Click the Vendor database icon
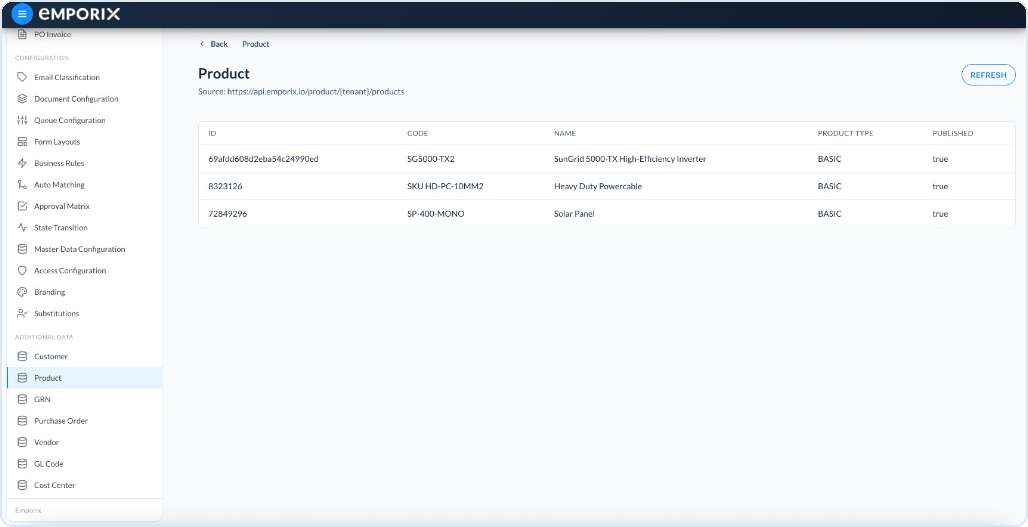The width and height of the screenshot is (1028, 527). tap(22, 442)
